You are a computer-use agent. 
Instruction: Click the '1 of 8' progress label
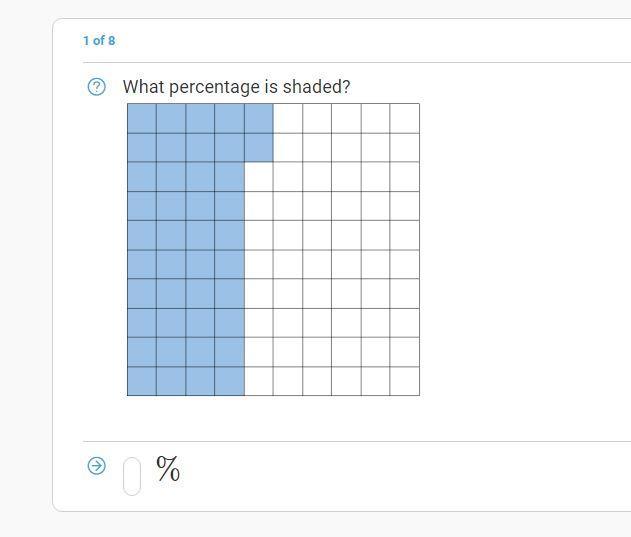[99, 41]
